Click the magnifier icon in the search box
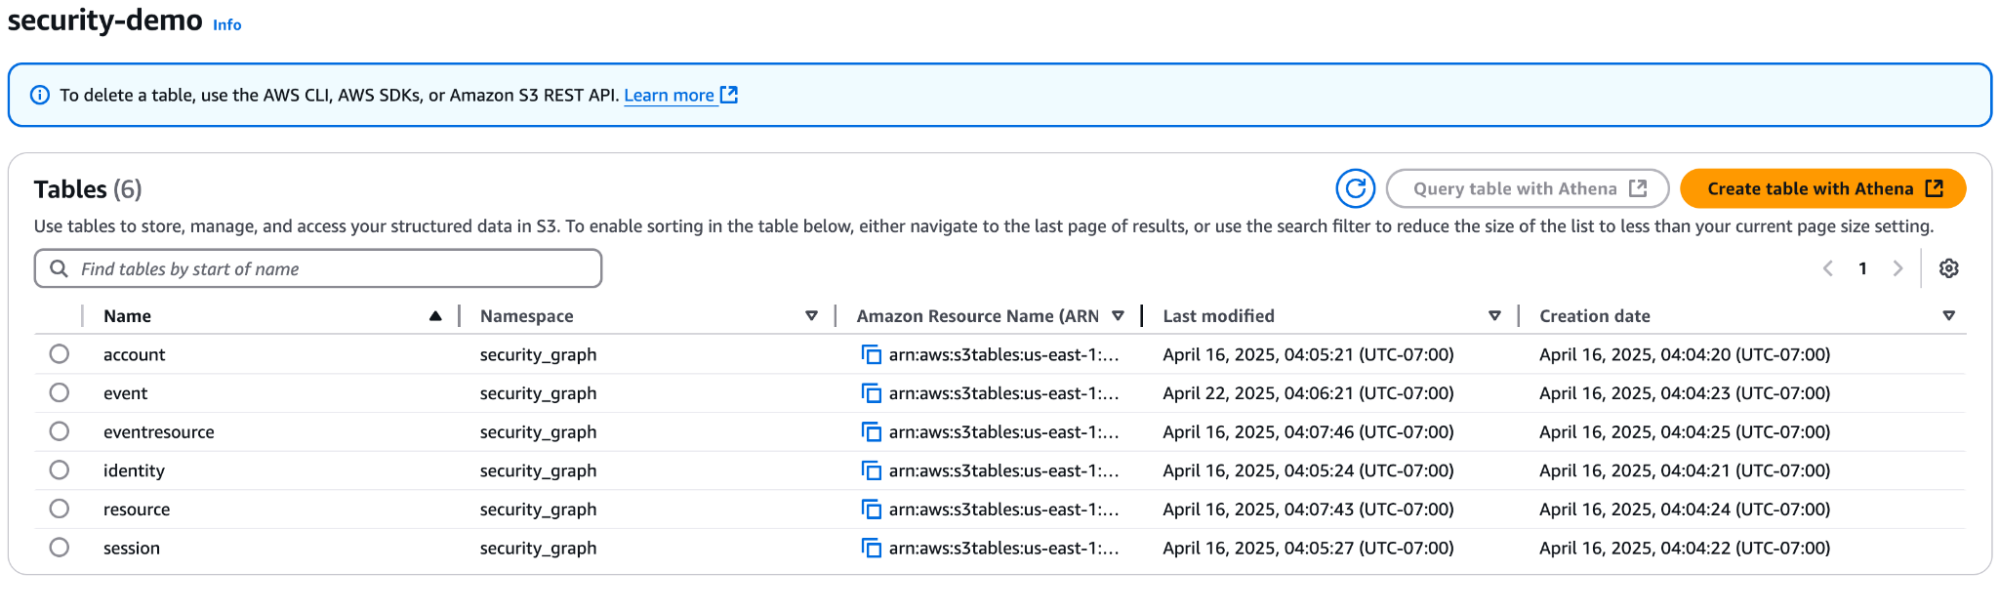This screenshot has width=1999, height=591. tap(58, 268)
